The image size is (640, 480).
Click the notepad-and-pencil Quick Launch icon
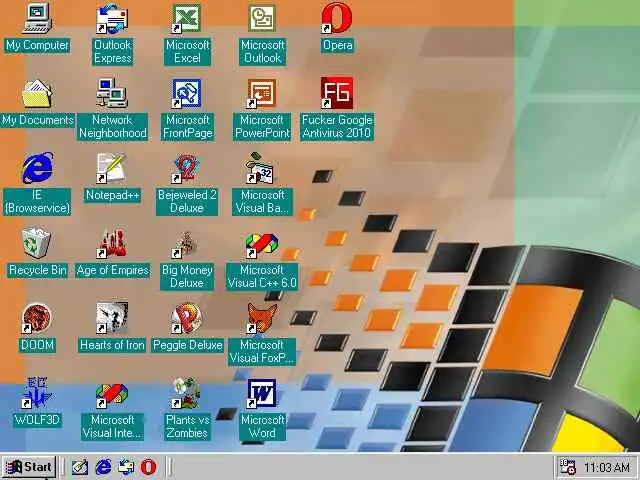coord(80,467)
